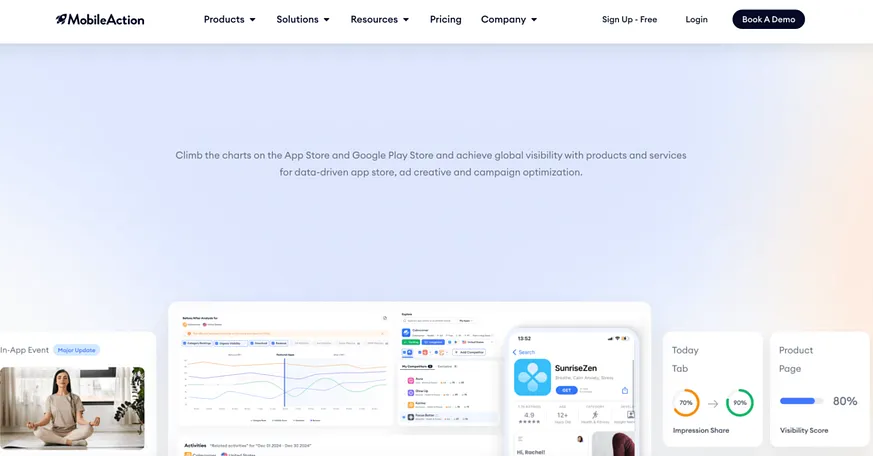
Task: Select the My Competitors tab
Action: point(417,366)
